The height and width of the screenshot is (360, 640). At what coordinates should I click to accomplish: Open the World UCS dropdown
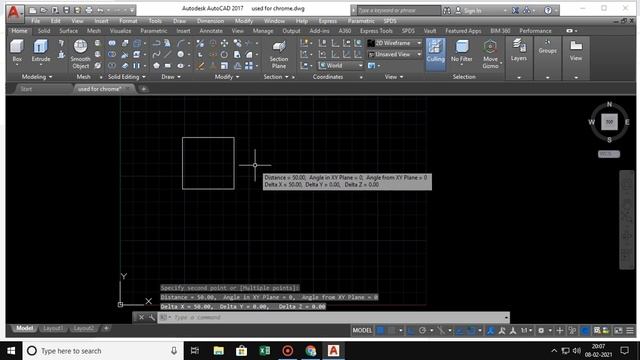[341, 65]
